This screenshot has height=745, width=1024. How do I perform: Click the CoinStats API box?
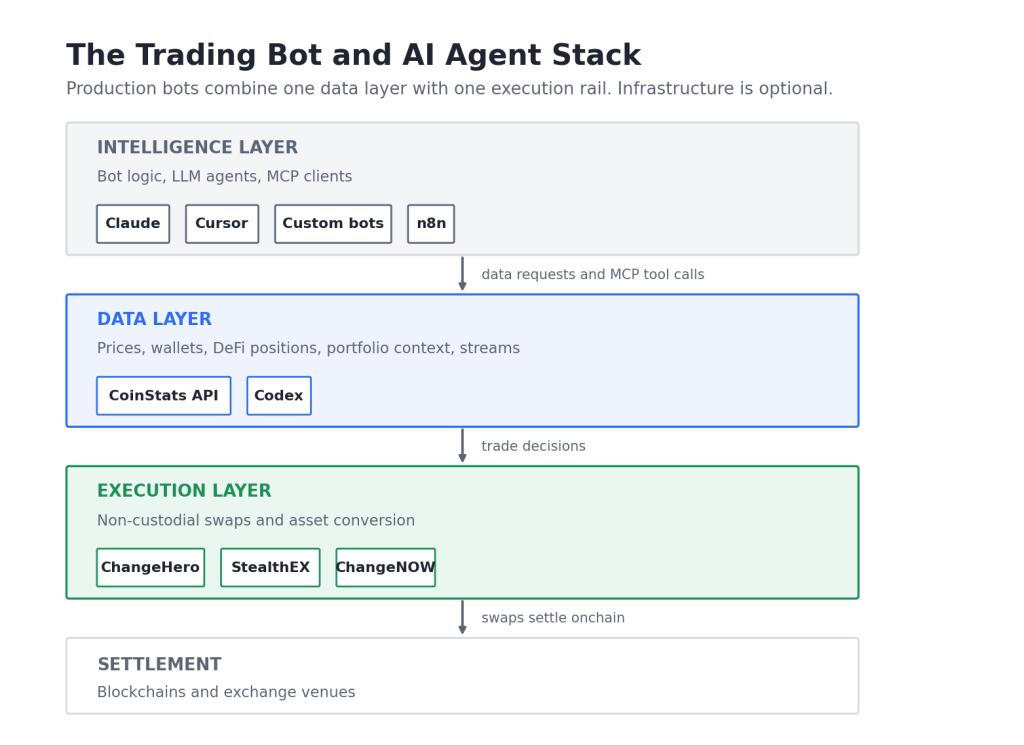[164, 396]
